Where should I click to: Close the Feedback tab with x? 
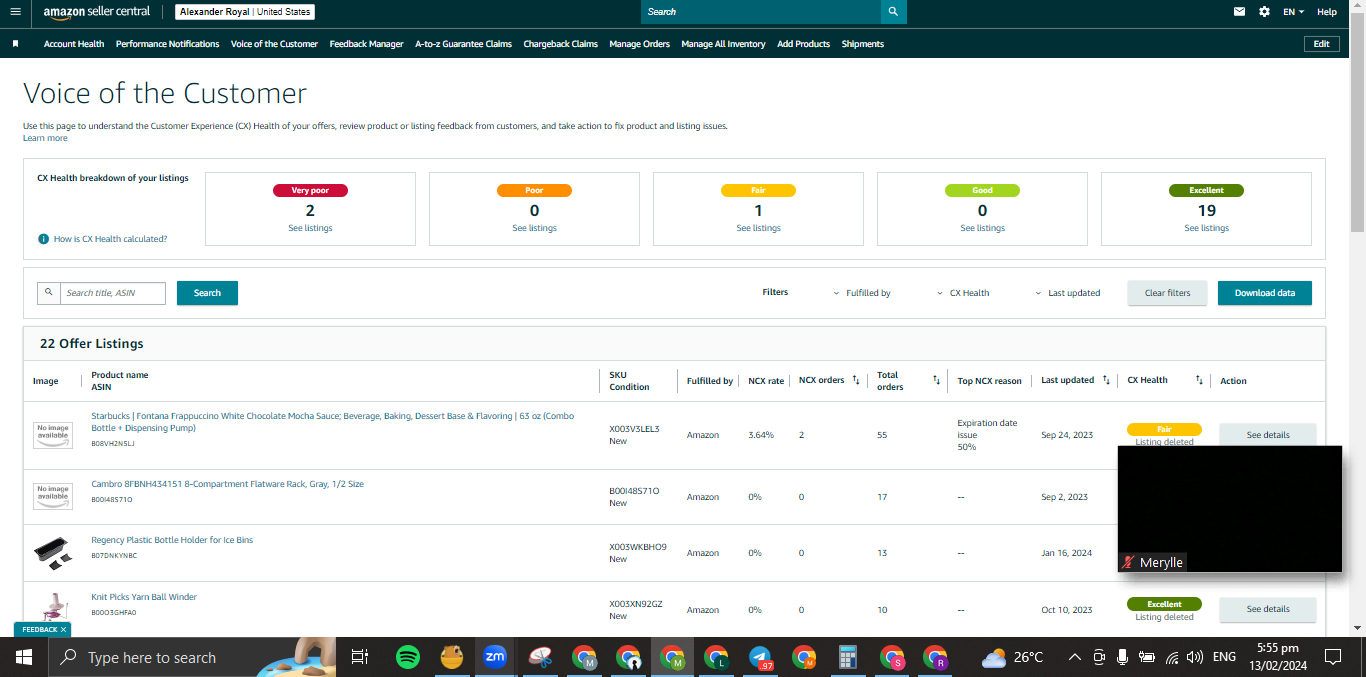tap(64, 629)
